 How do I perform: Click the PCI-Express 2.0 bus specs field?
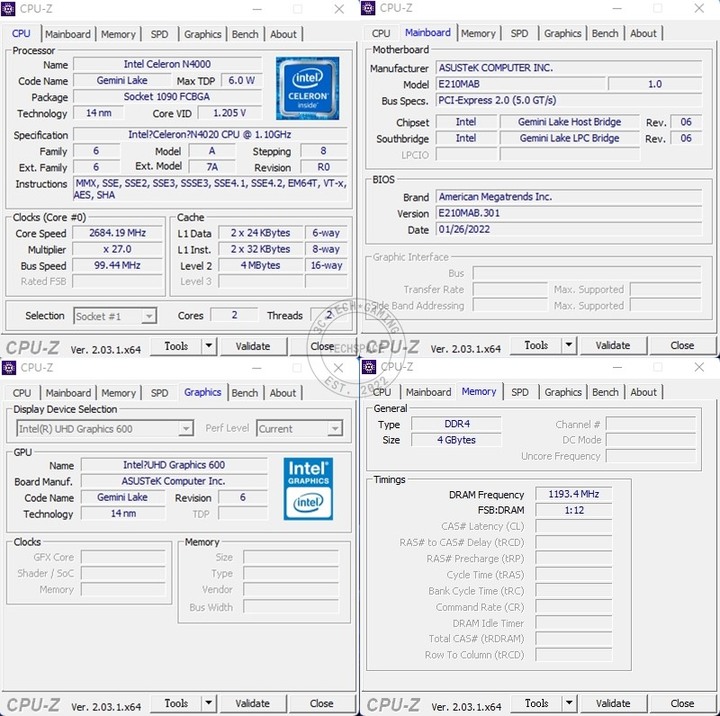[x=569, y=100]
